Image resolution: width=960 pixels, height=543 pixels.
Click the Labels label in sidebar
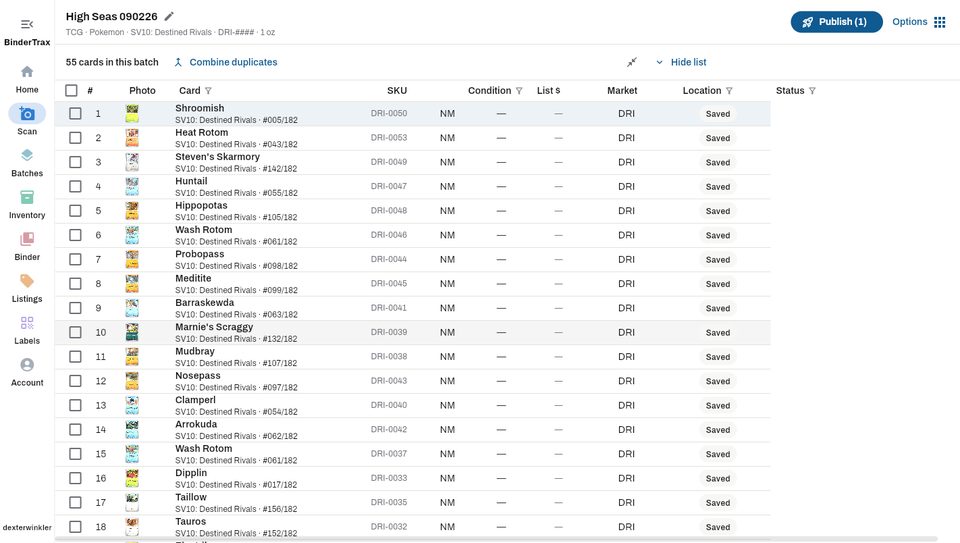pos(27,341)
